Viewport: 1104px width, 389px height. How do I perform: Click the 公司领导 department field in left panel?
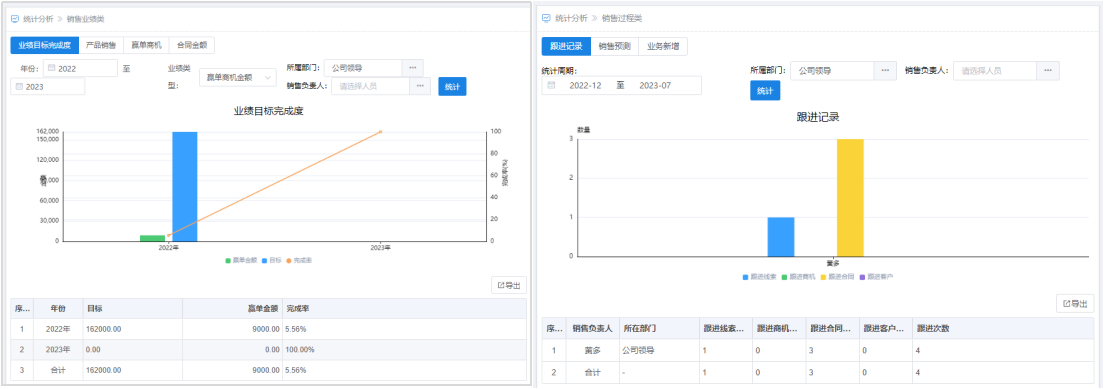tap(363, 68)
